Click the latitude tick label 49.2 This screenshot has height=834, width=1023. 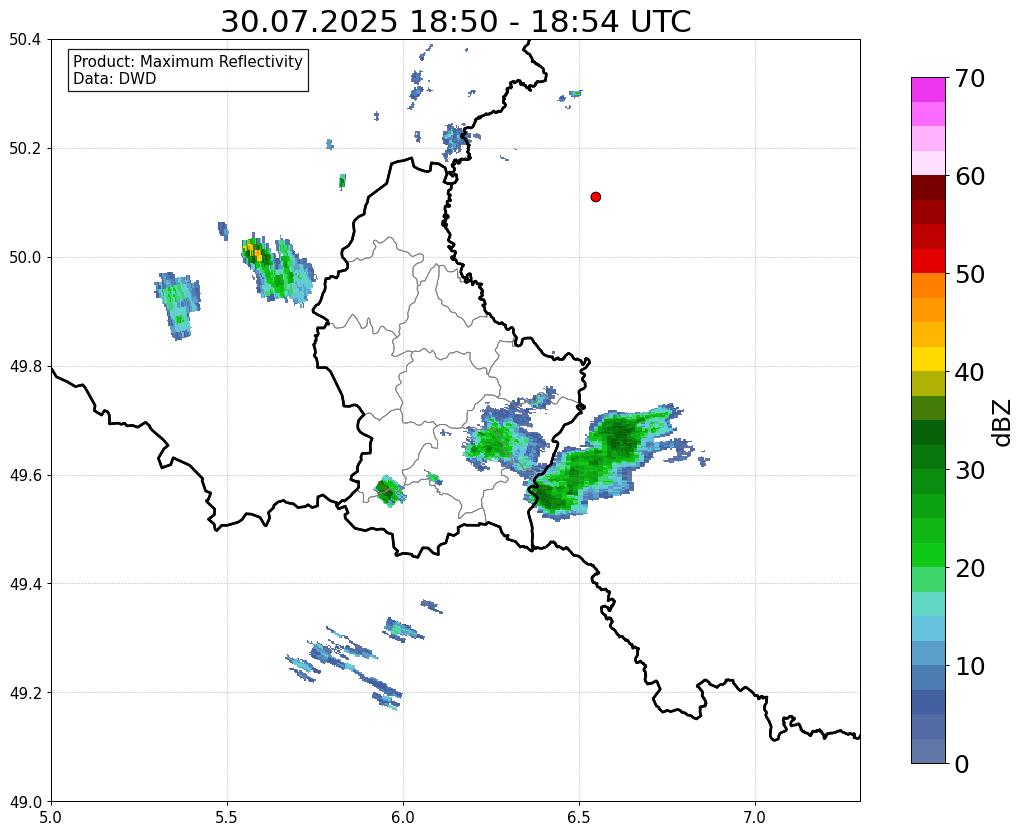(x=25, y=693)
